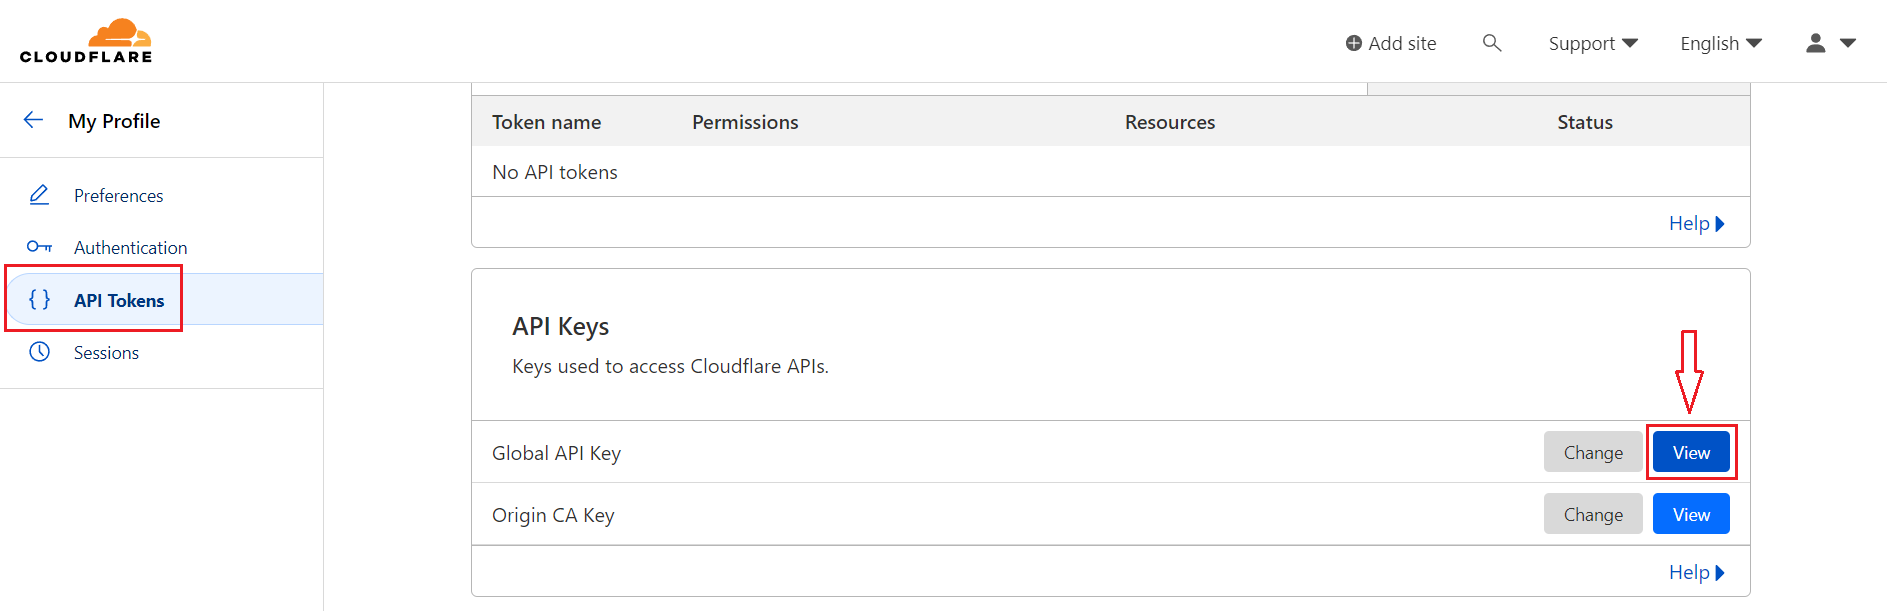View the Origin CA Key
Viewport: 1887px width, 611px height.
click(x=1691, y=514)
